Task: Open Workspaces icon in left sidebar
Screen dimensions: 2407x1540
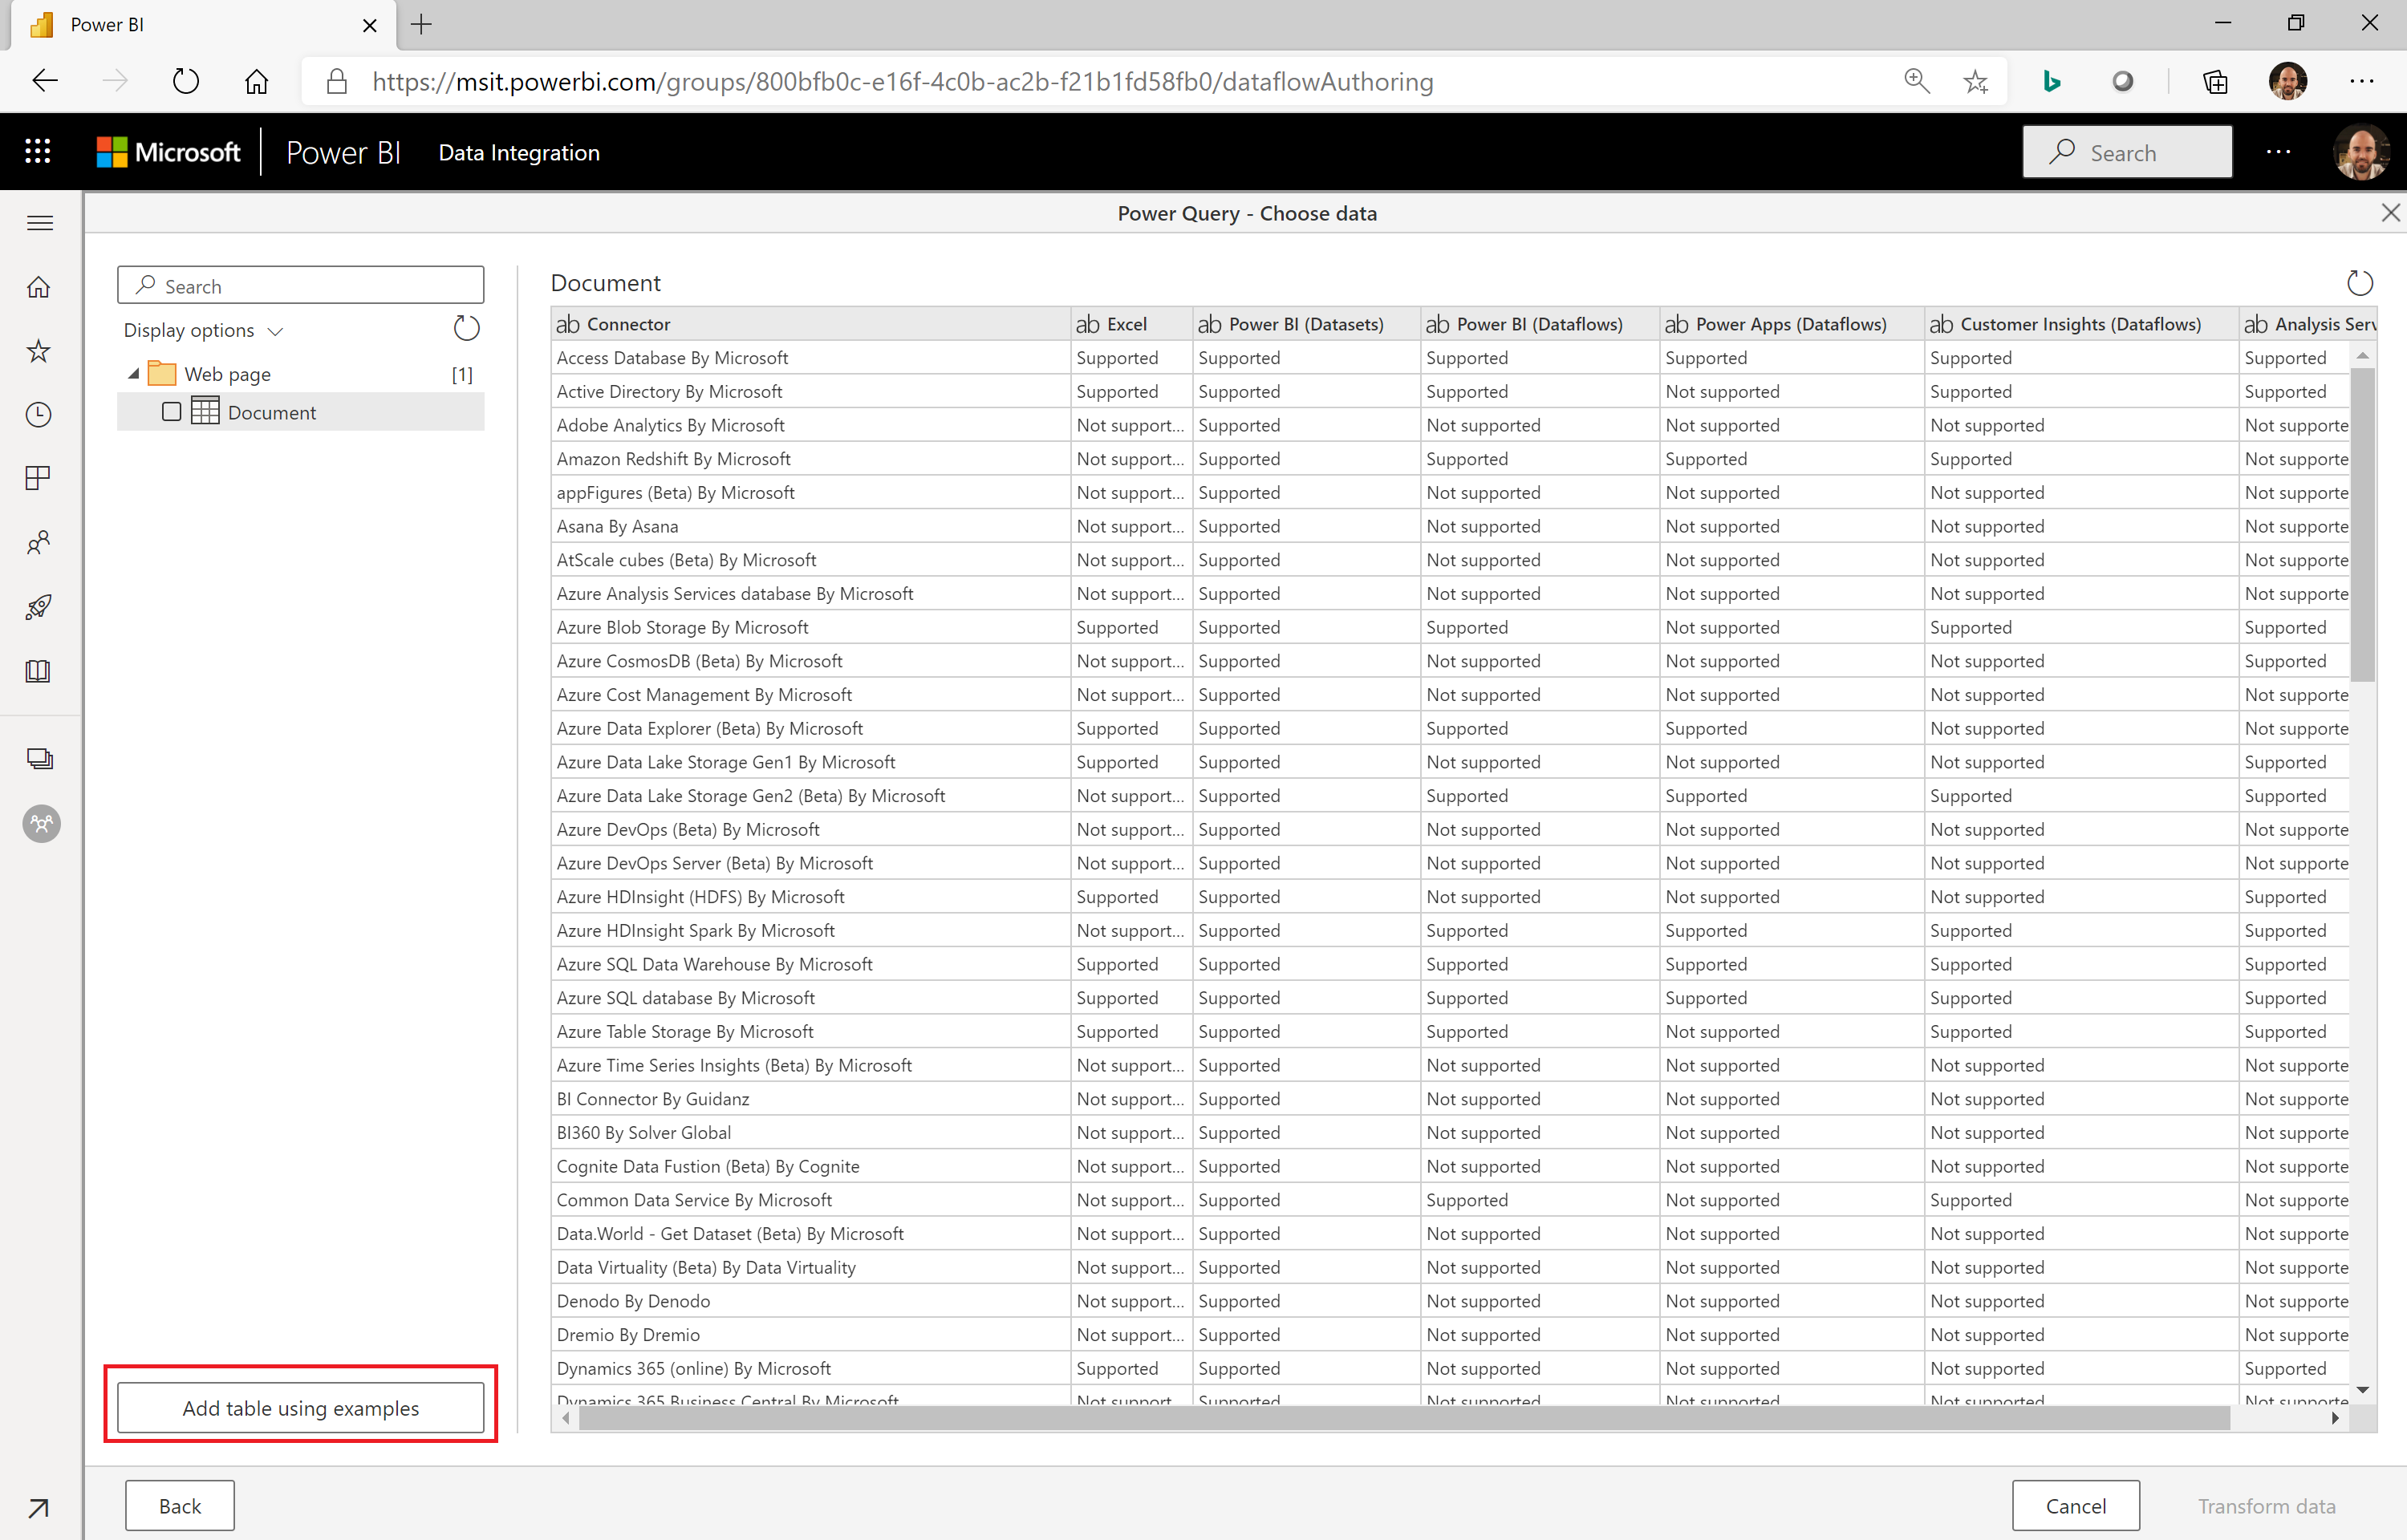Action: coord(40,759)
